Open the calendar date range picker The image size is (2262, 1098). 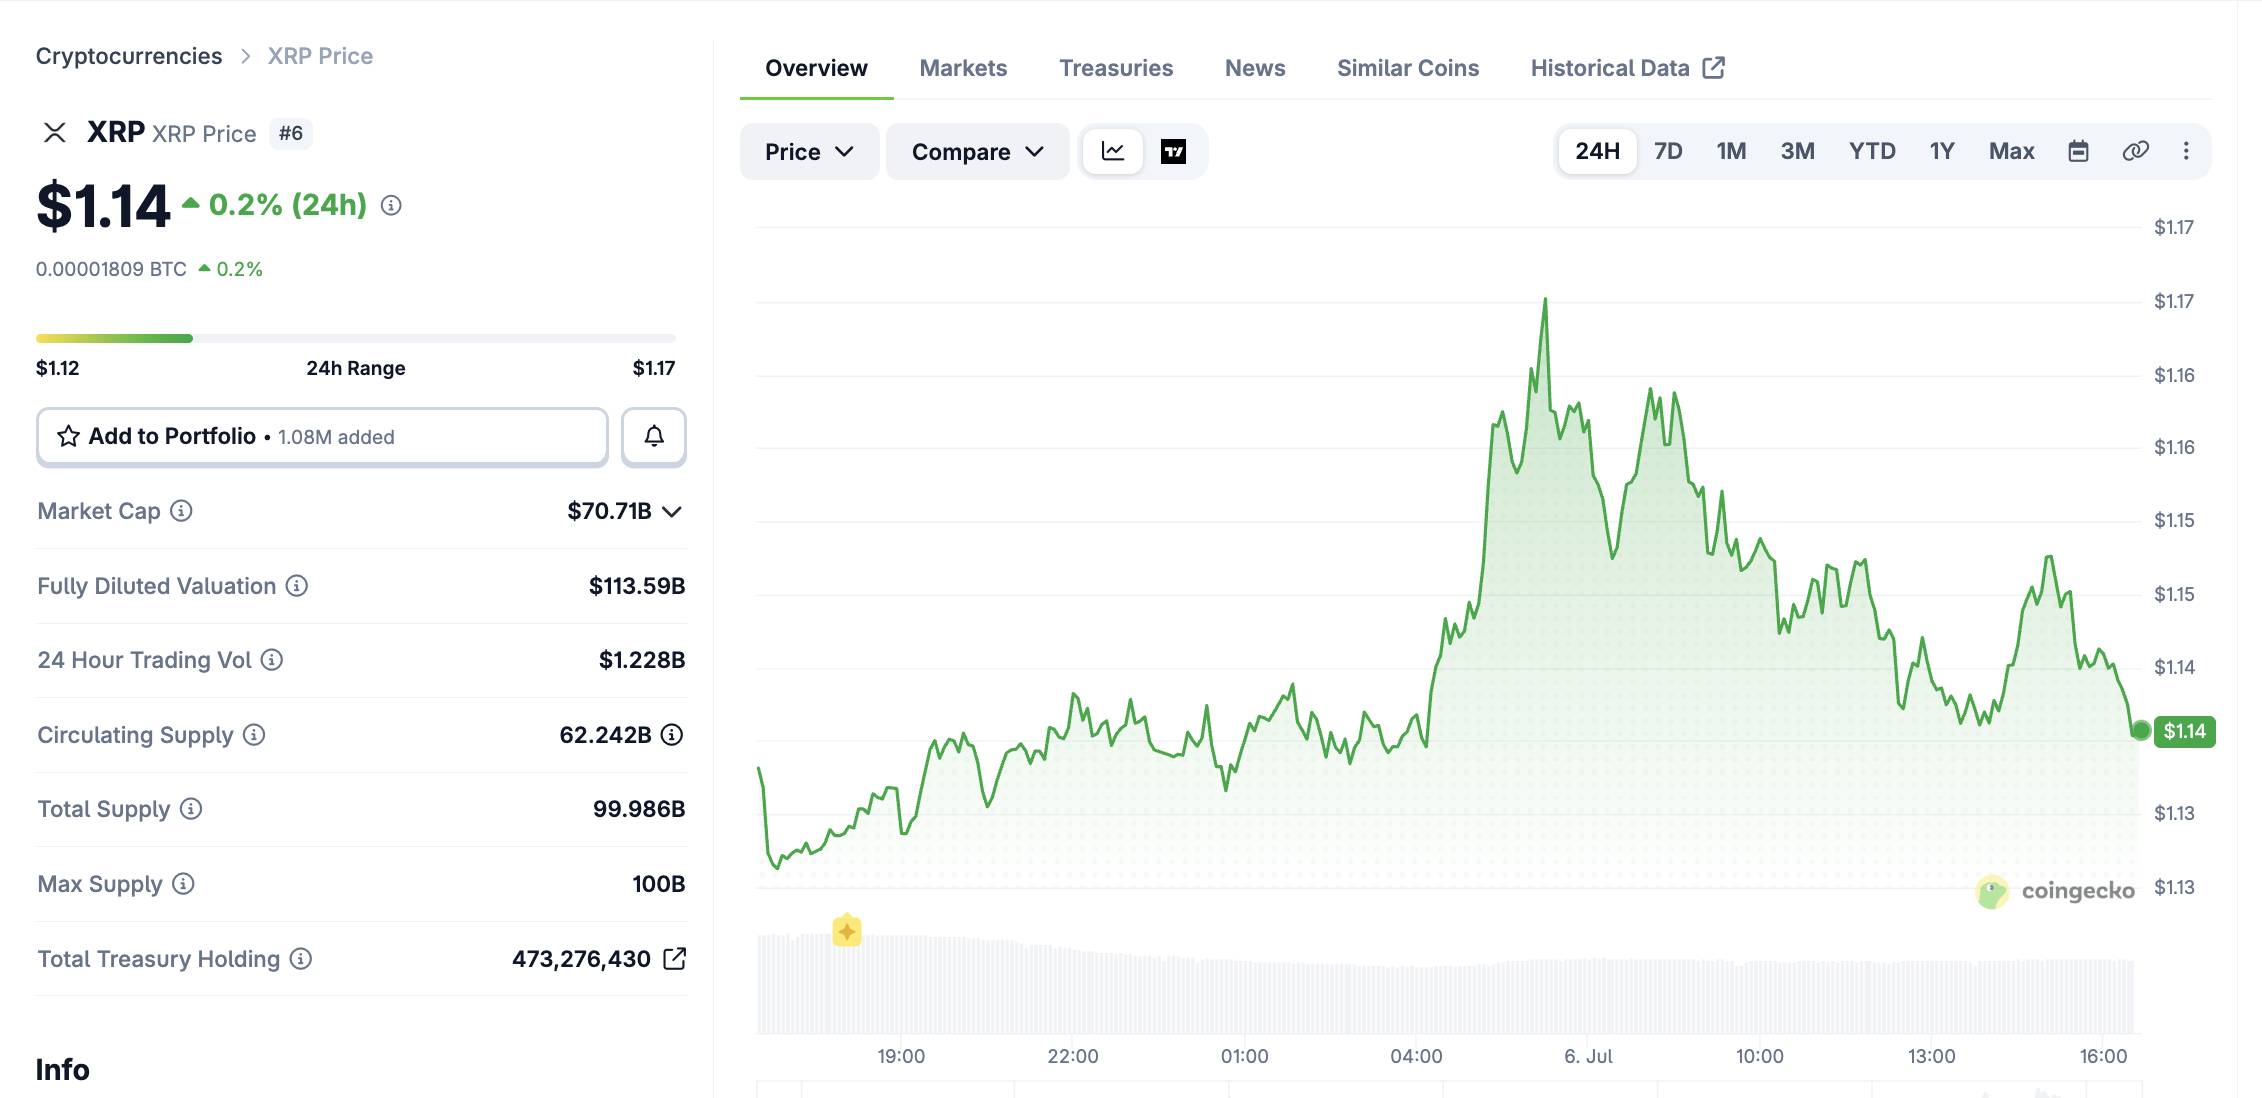[x=2078, y=151]
